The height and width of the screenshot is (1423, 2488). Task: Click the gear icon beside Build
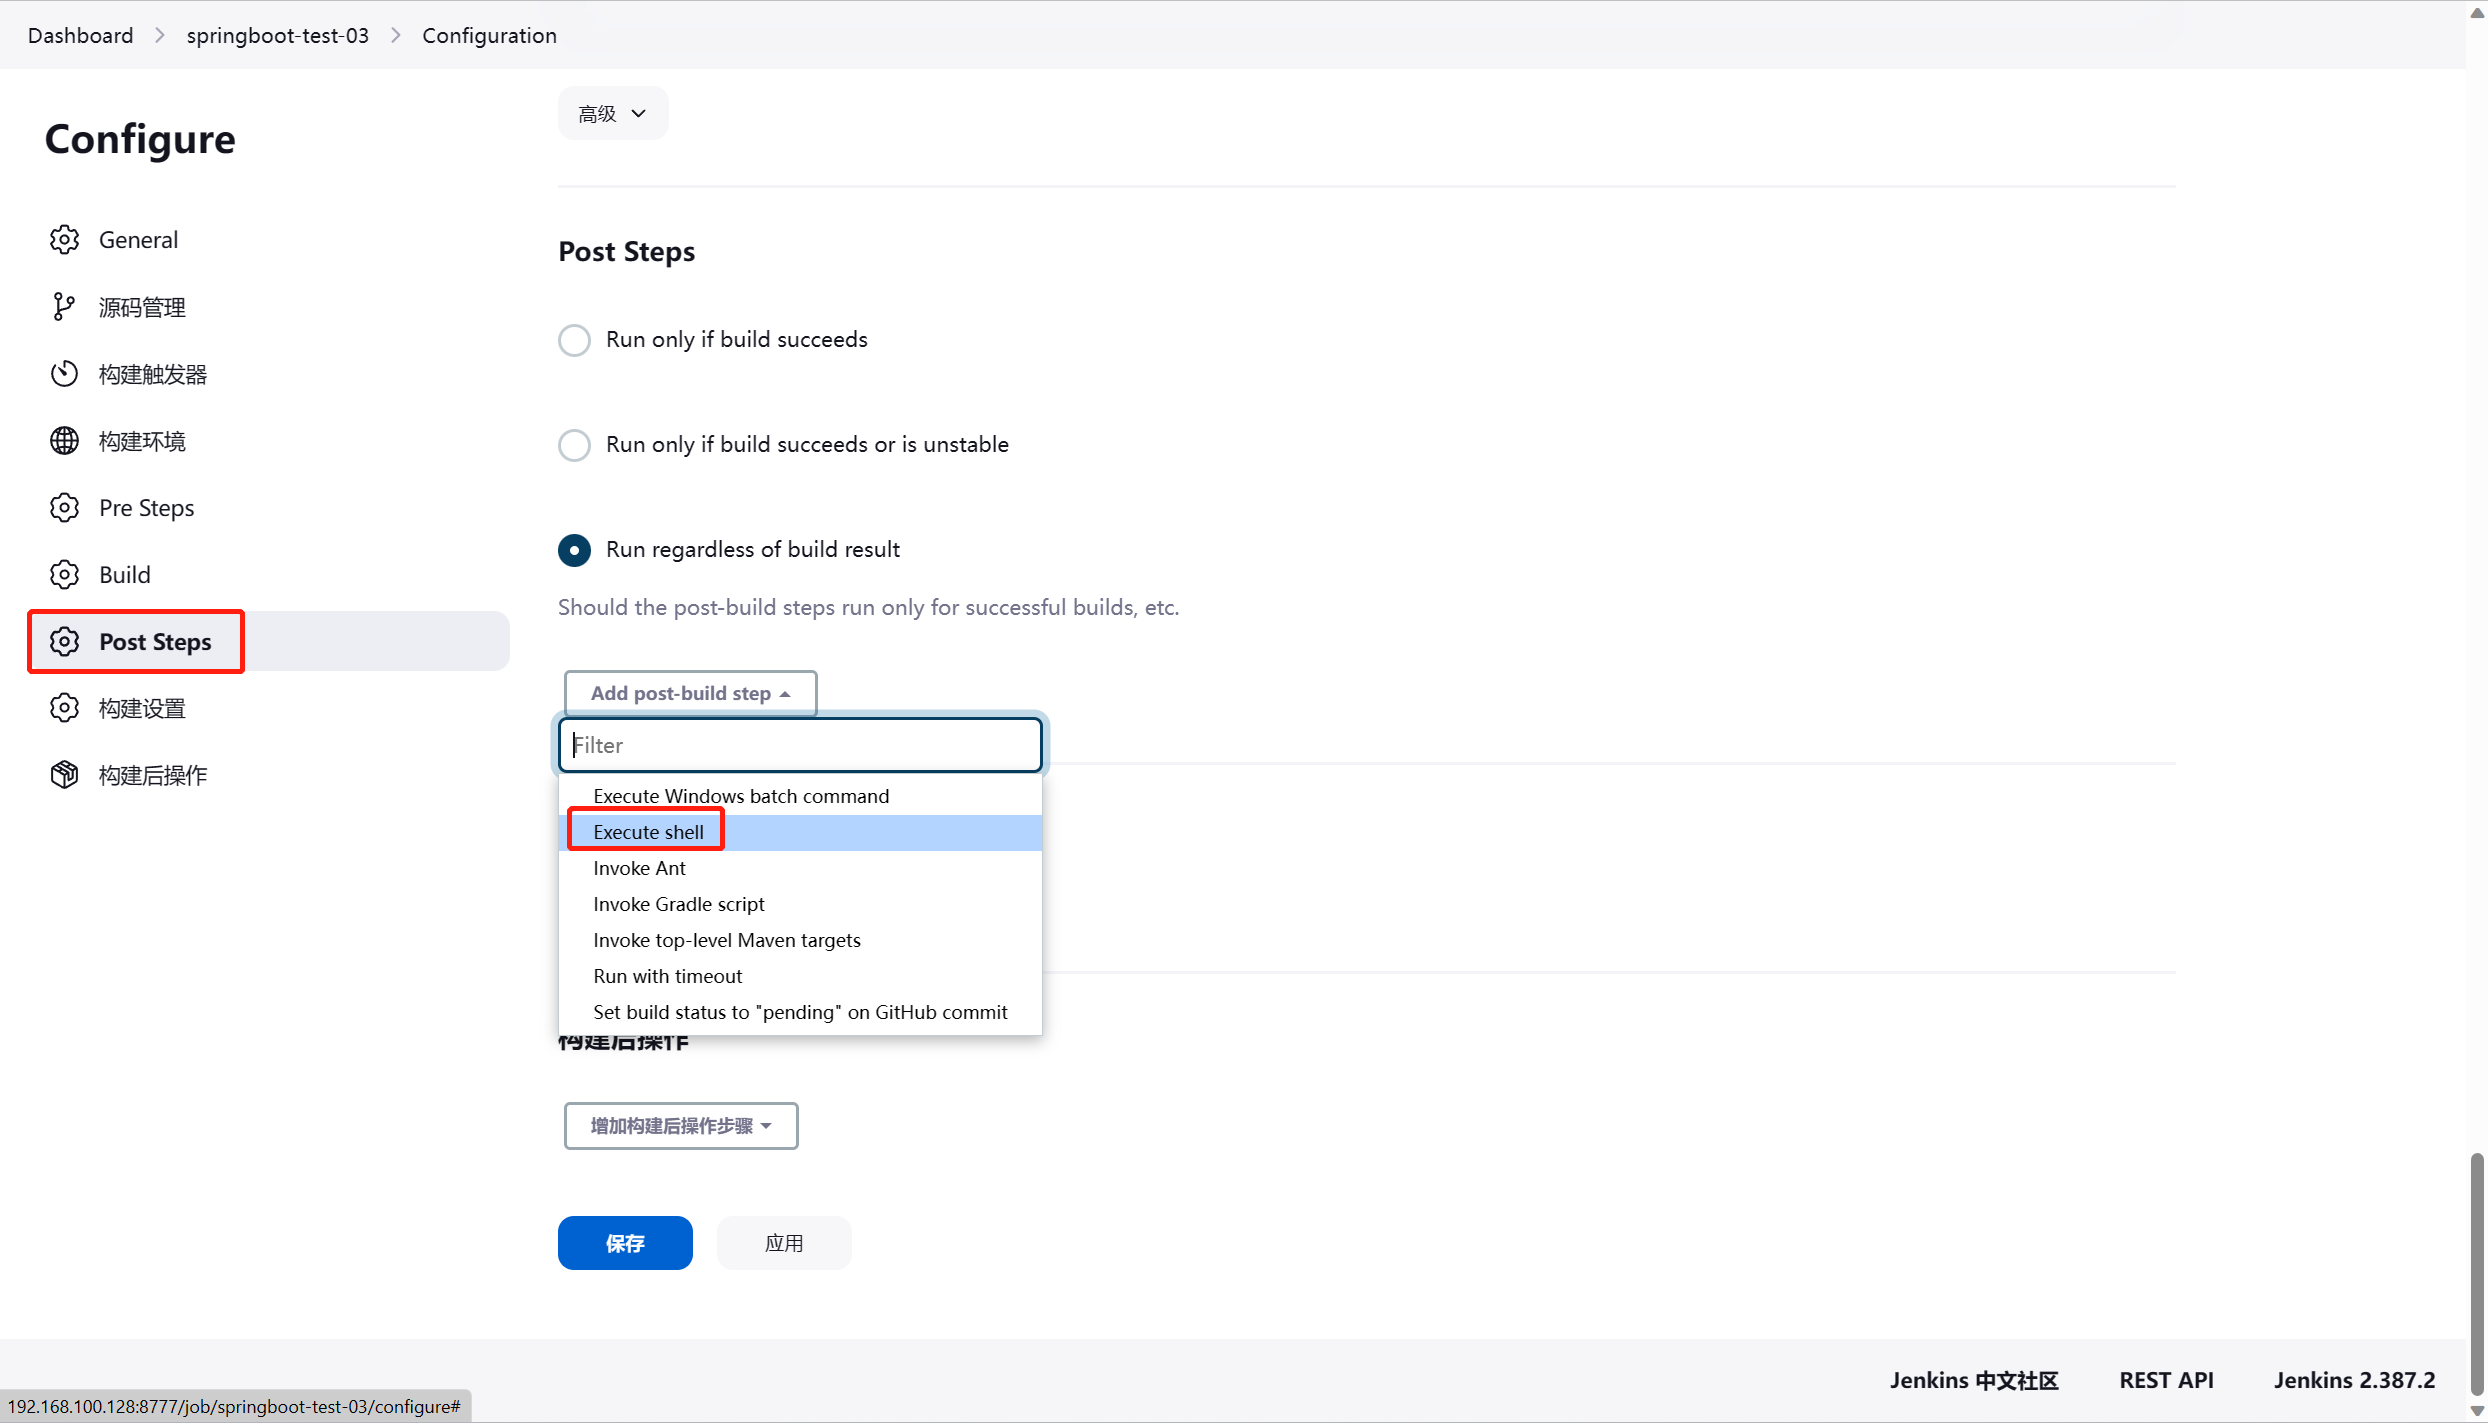(65, 575)
